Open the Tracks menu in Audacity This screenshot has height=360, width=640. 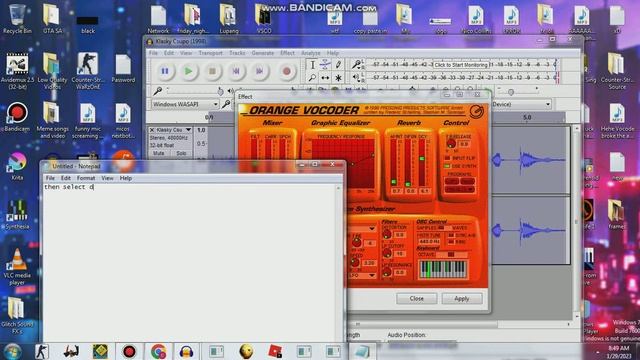pyautogui.click(x=237, y=53)
